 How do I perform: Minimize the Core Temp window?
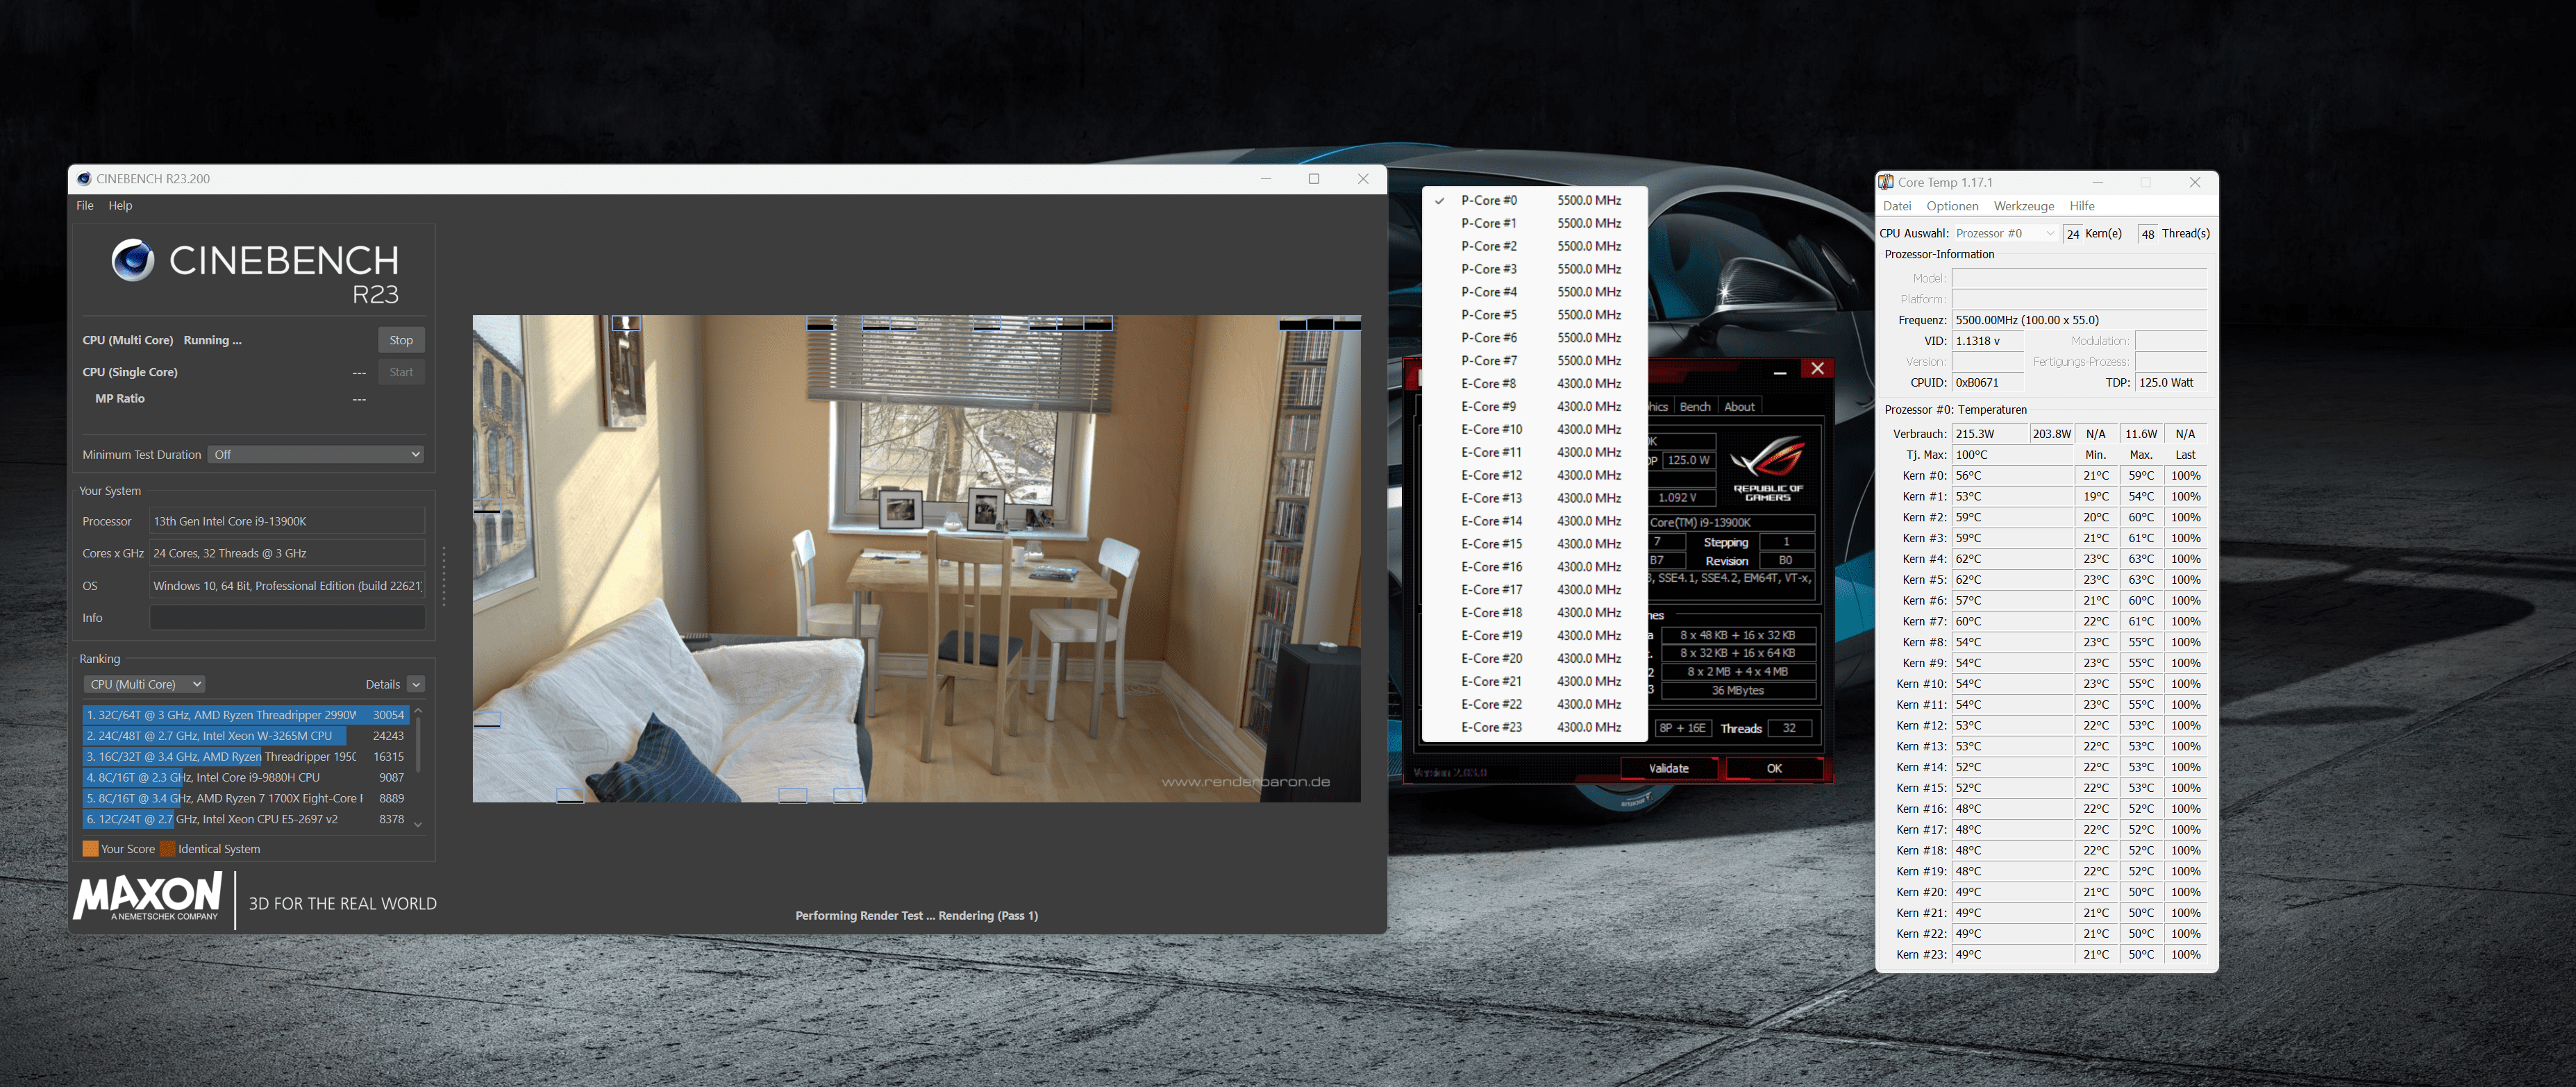[2097, 182]
